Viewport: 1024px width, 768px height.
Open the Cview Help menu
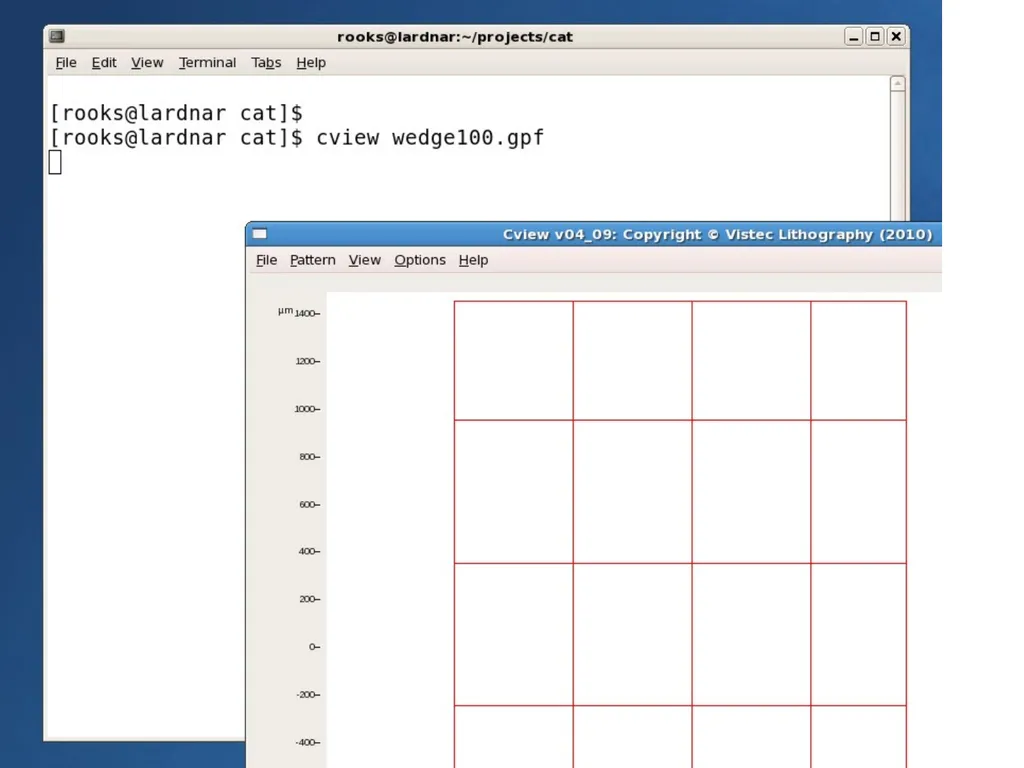point(473,260)
